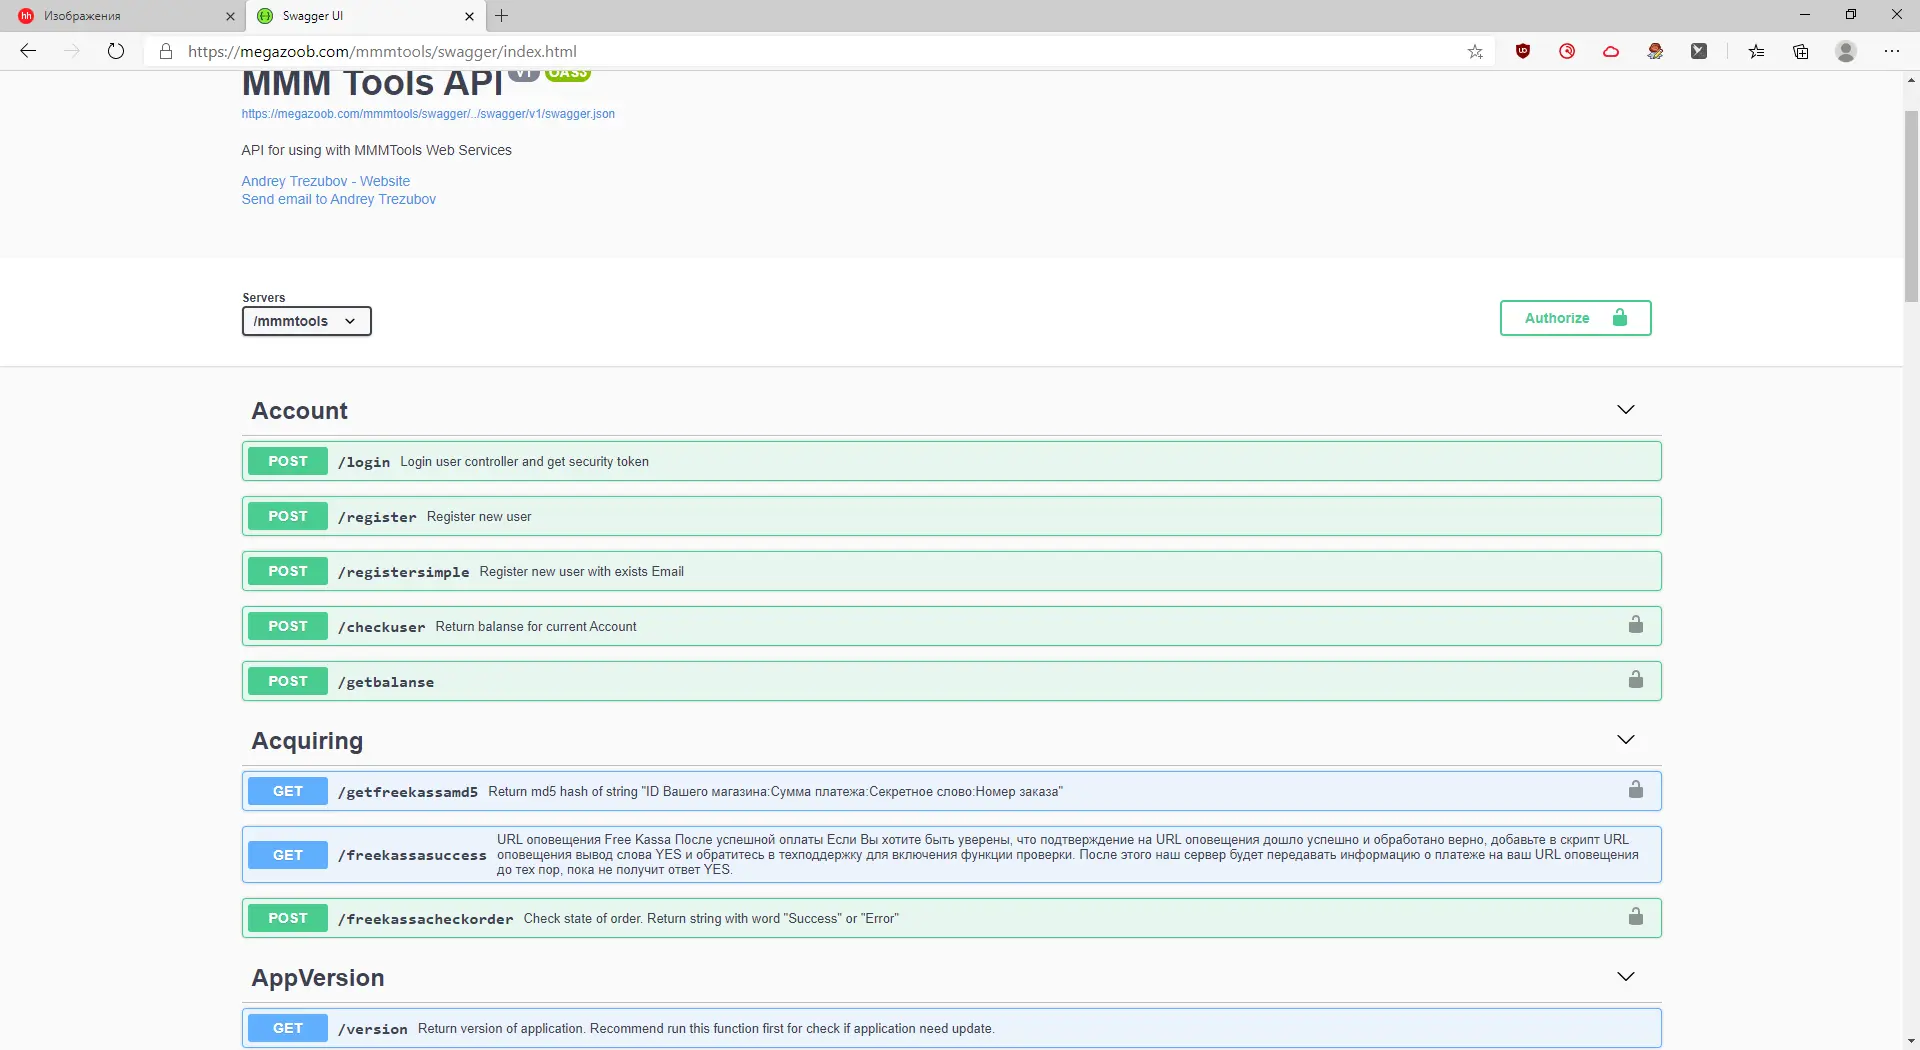Open a new browser tab
Screen dimensions: 1920x1050
pos(502,16)
